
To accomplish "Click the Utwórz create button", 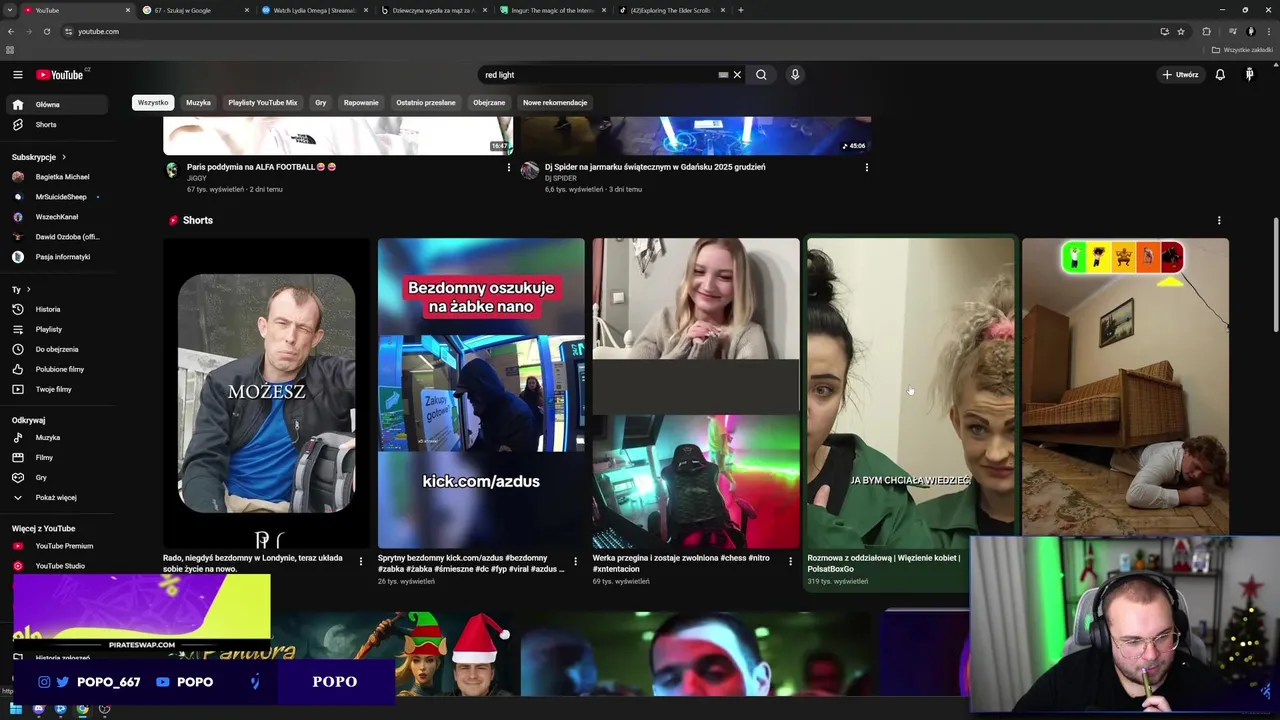I will coord(1180,75).
